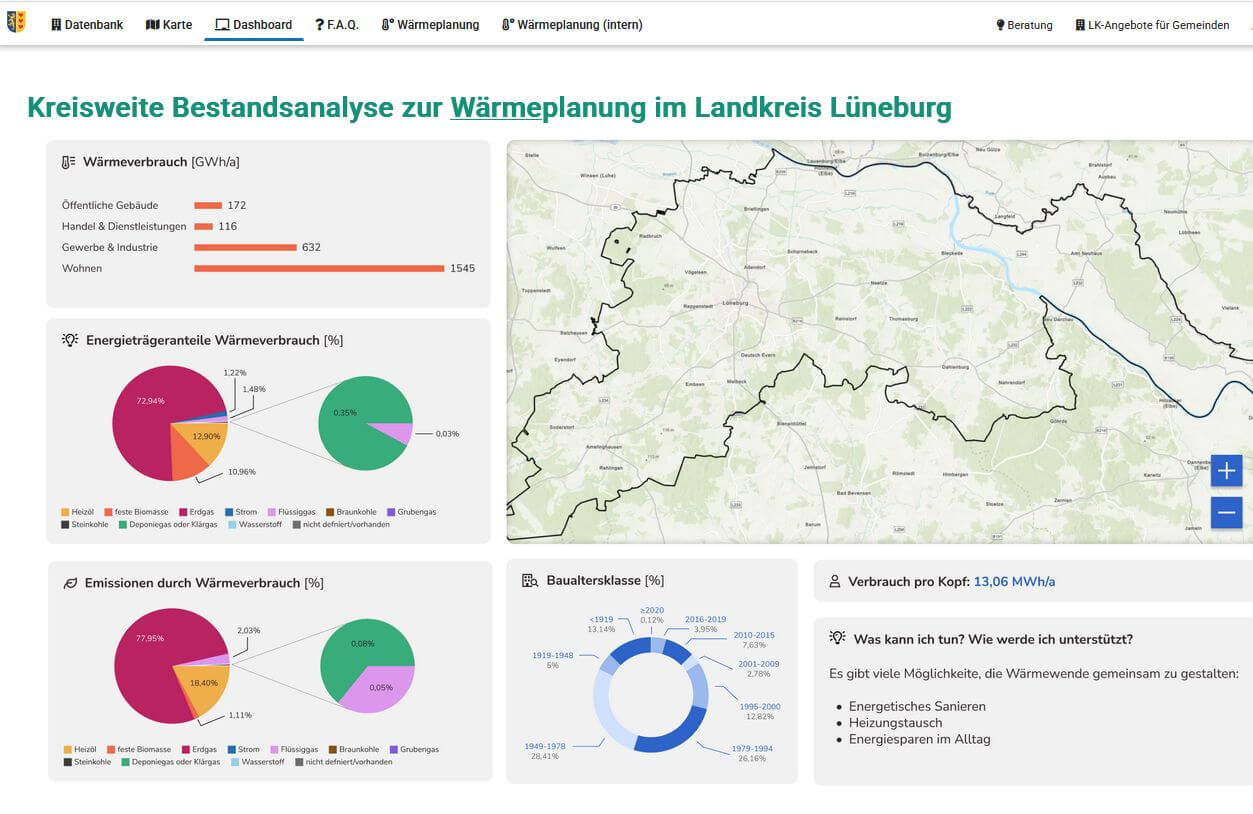The height and width of the screenshot is (814, 1253).
Task: Open Wärmeplanung (intern) navigation item
Action: click(572, 25)
